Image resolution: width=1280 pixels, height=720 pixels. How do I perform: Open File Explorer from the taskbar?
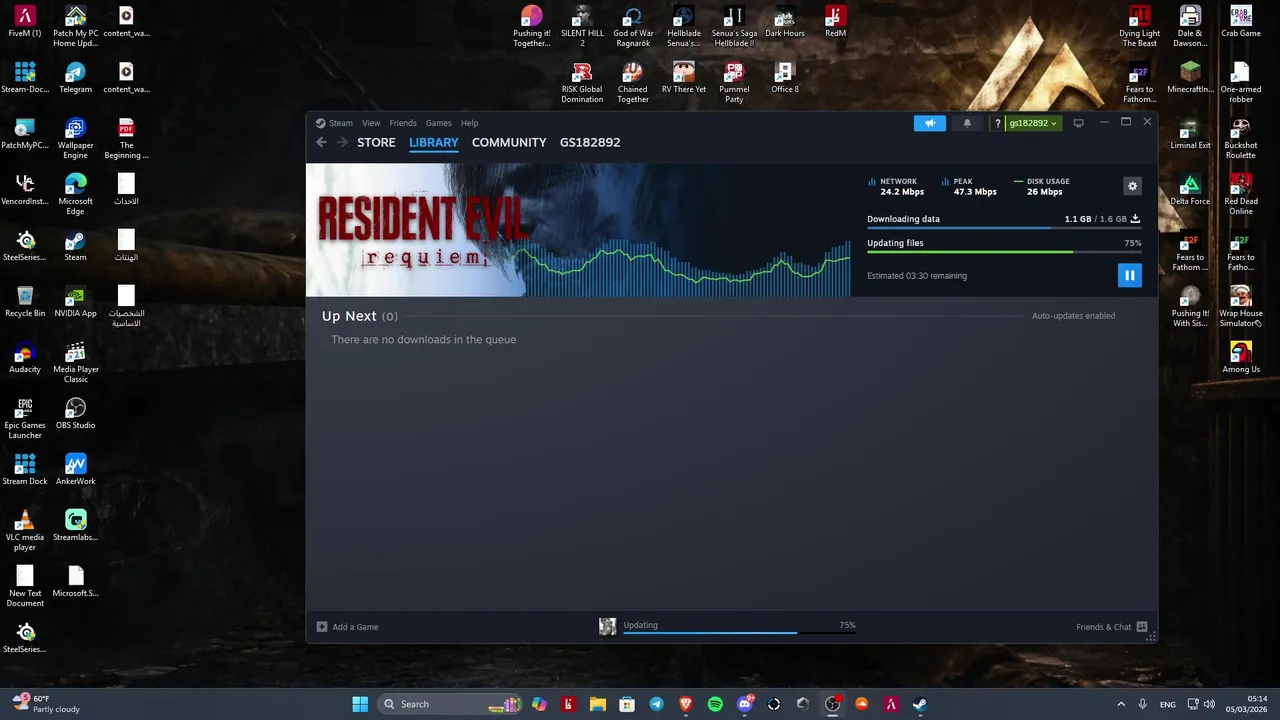tap(597, 704)
